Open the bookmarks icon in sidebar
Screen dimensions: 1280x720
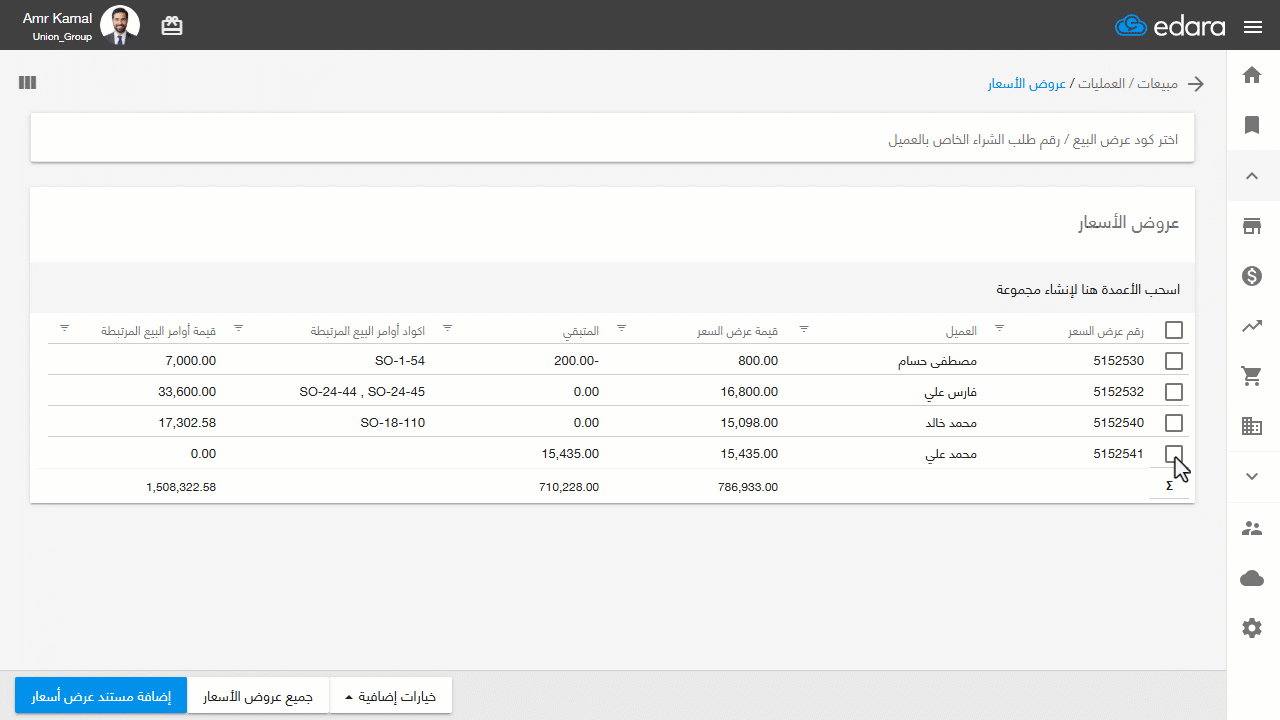click(1252, 125)
